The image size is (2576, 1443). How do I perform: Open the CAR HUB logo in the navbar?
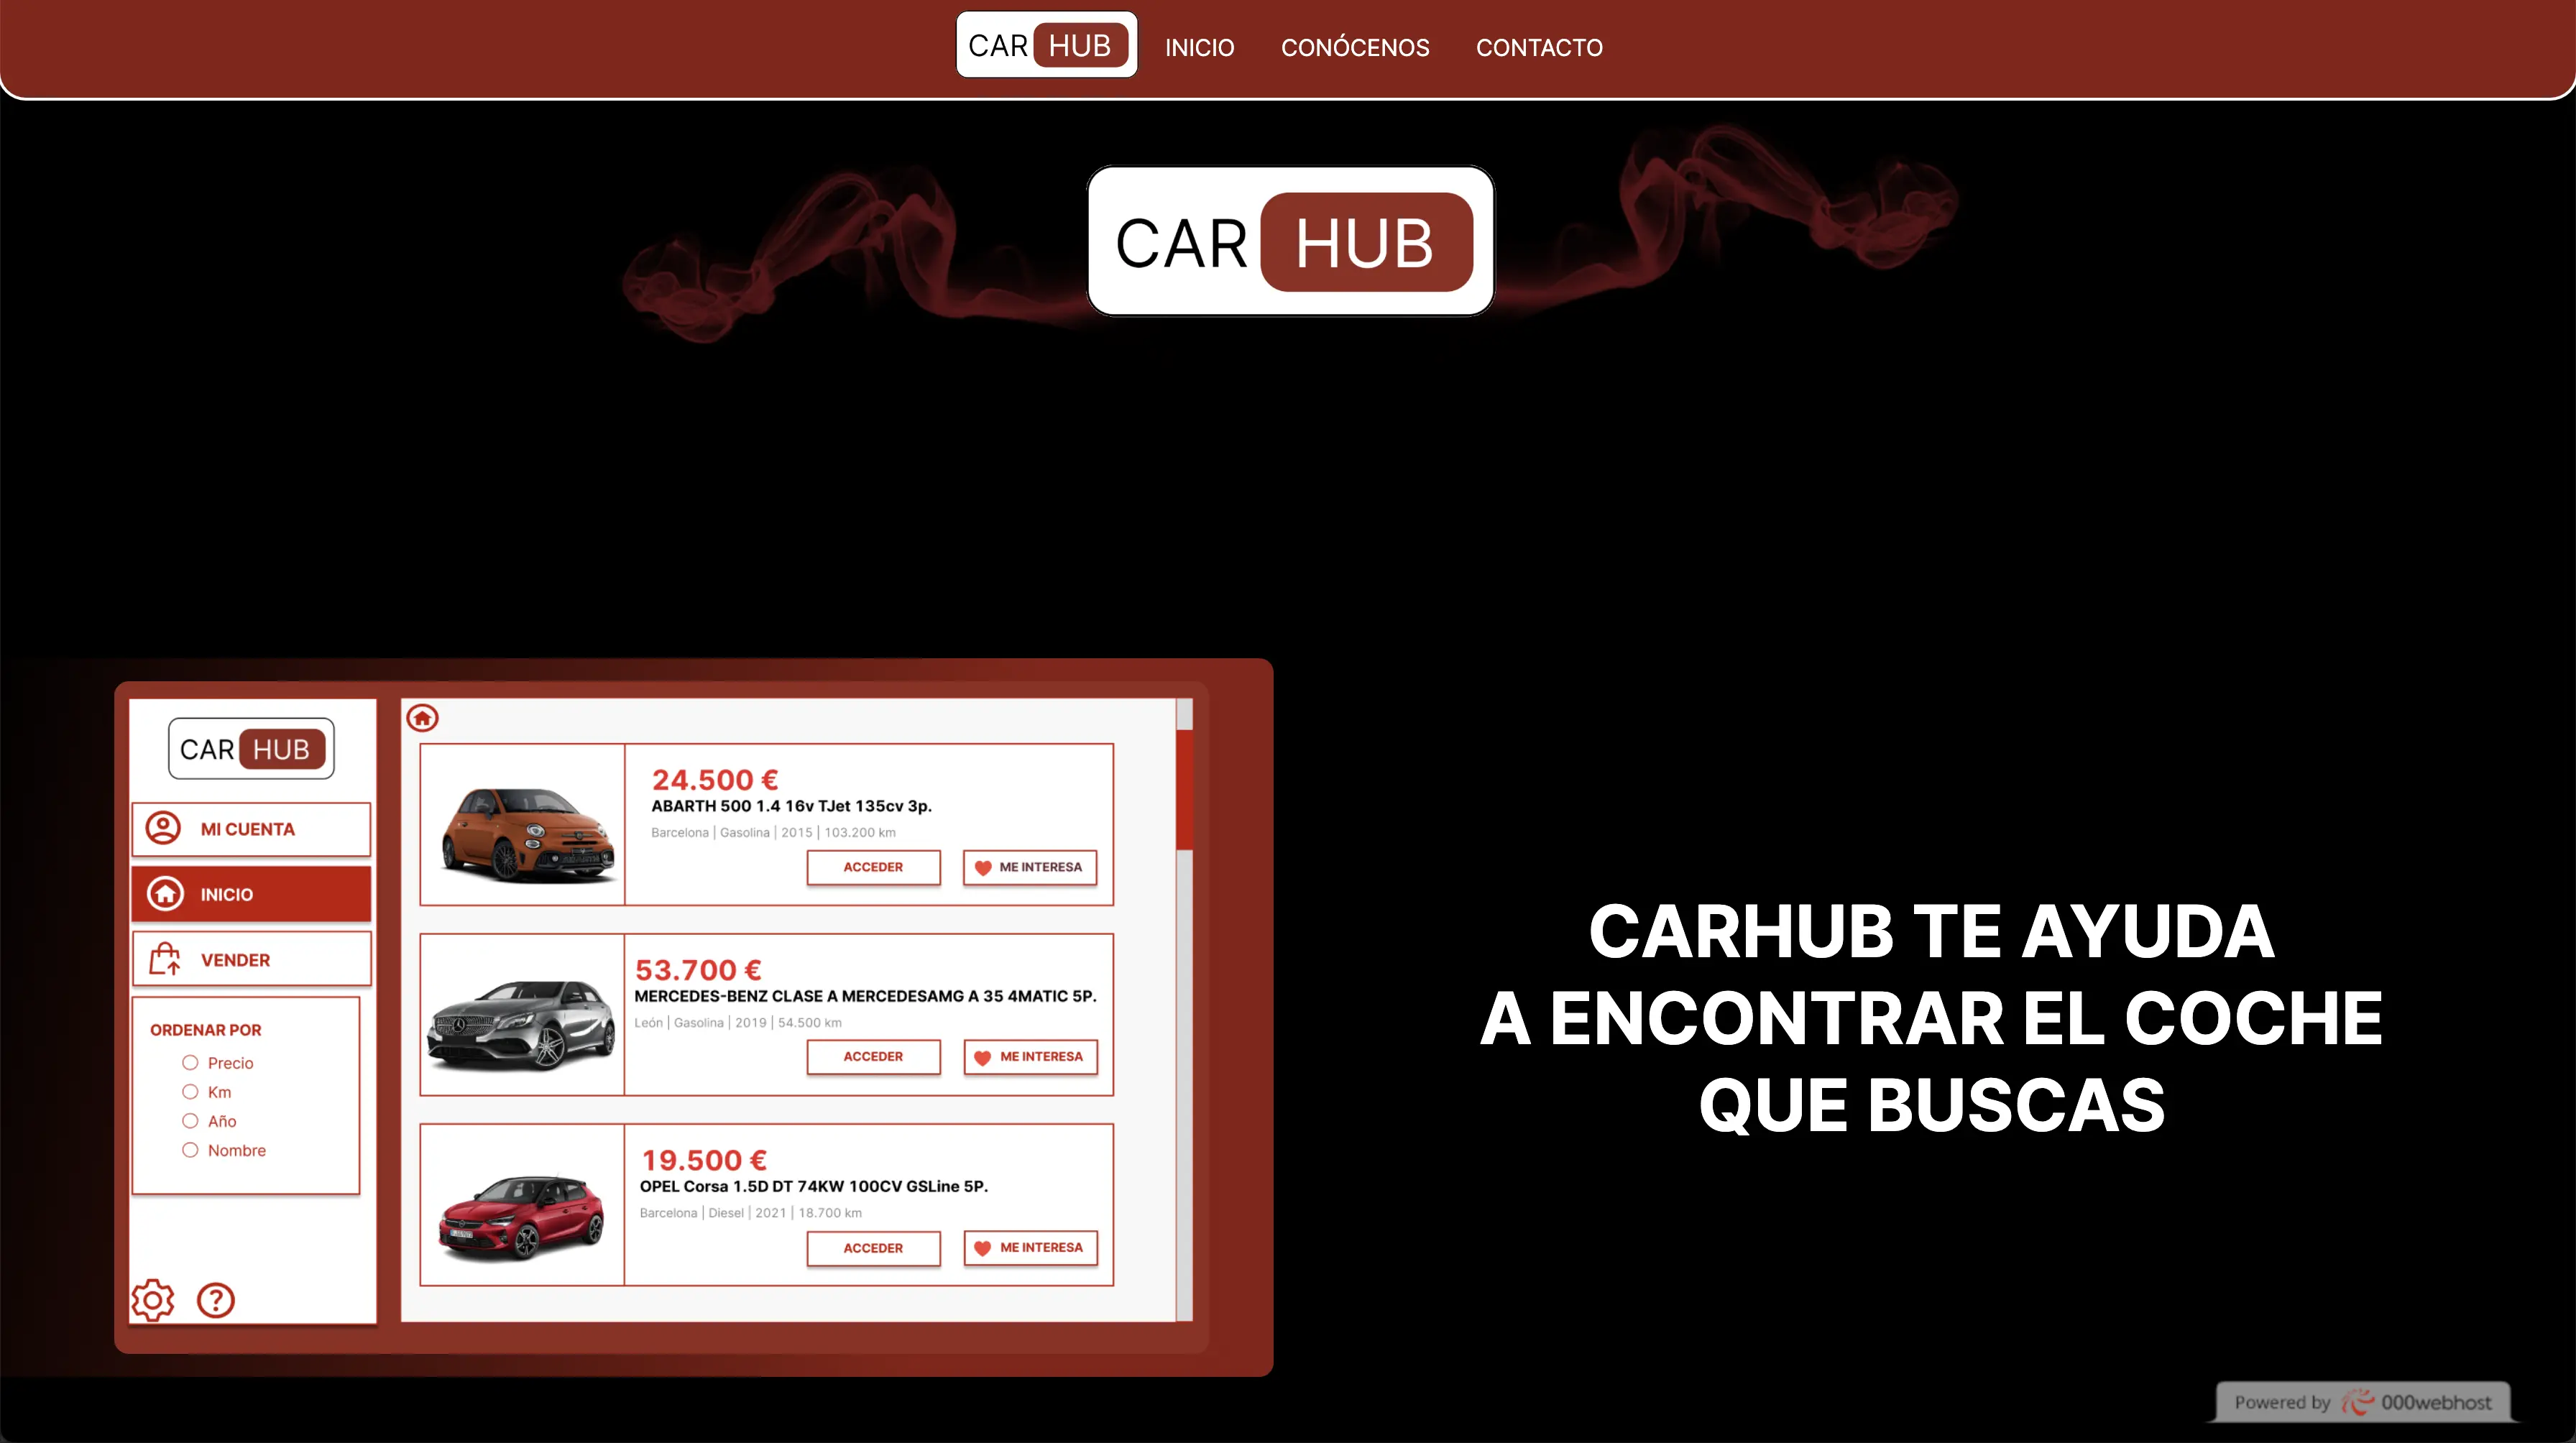(x=1045, y=45)
